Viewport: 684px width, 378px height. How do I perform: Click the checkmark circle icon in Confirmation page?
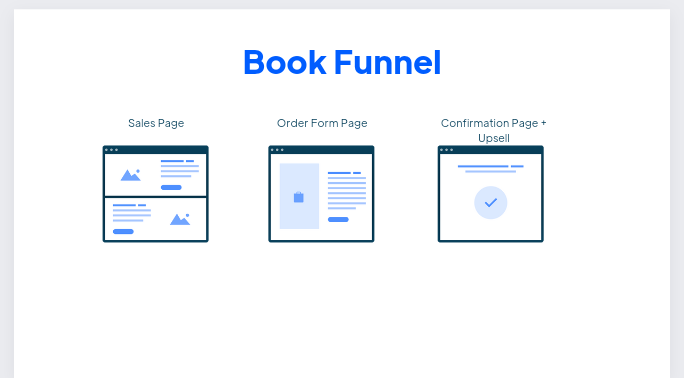[491, 203]
